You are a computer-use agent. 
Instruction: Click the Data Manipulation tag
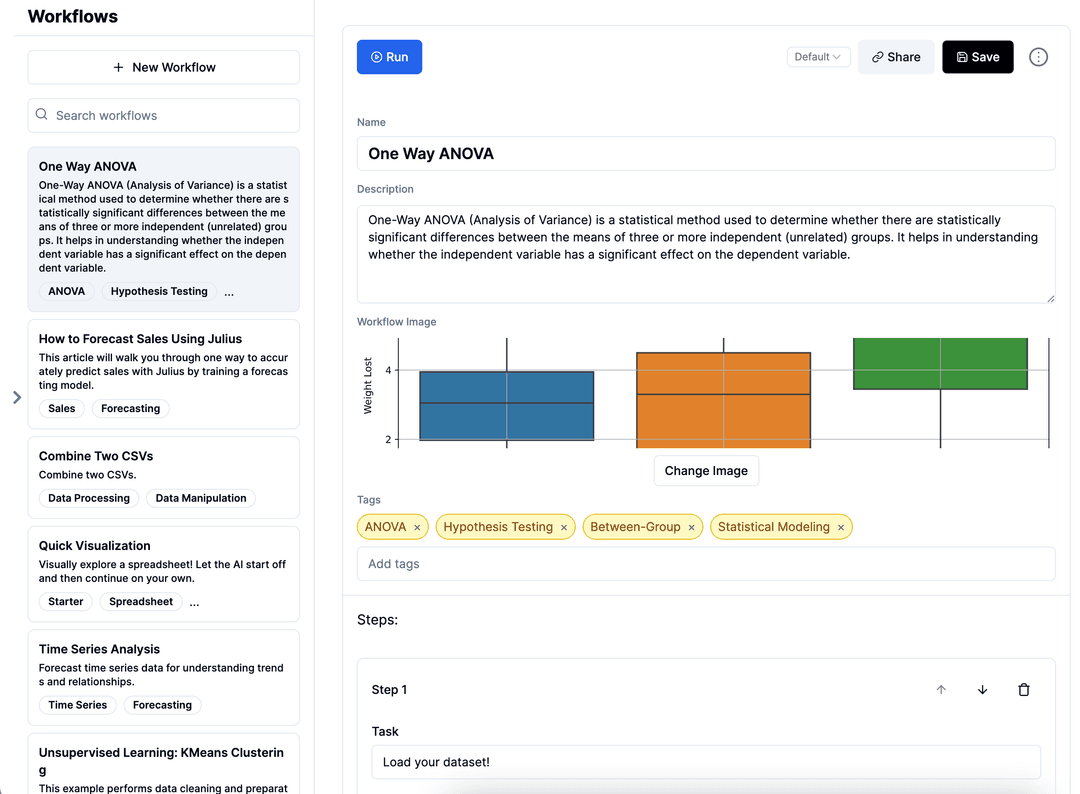201,498
